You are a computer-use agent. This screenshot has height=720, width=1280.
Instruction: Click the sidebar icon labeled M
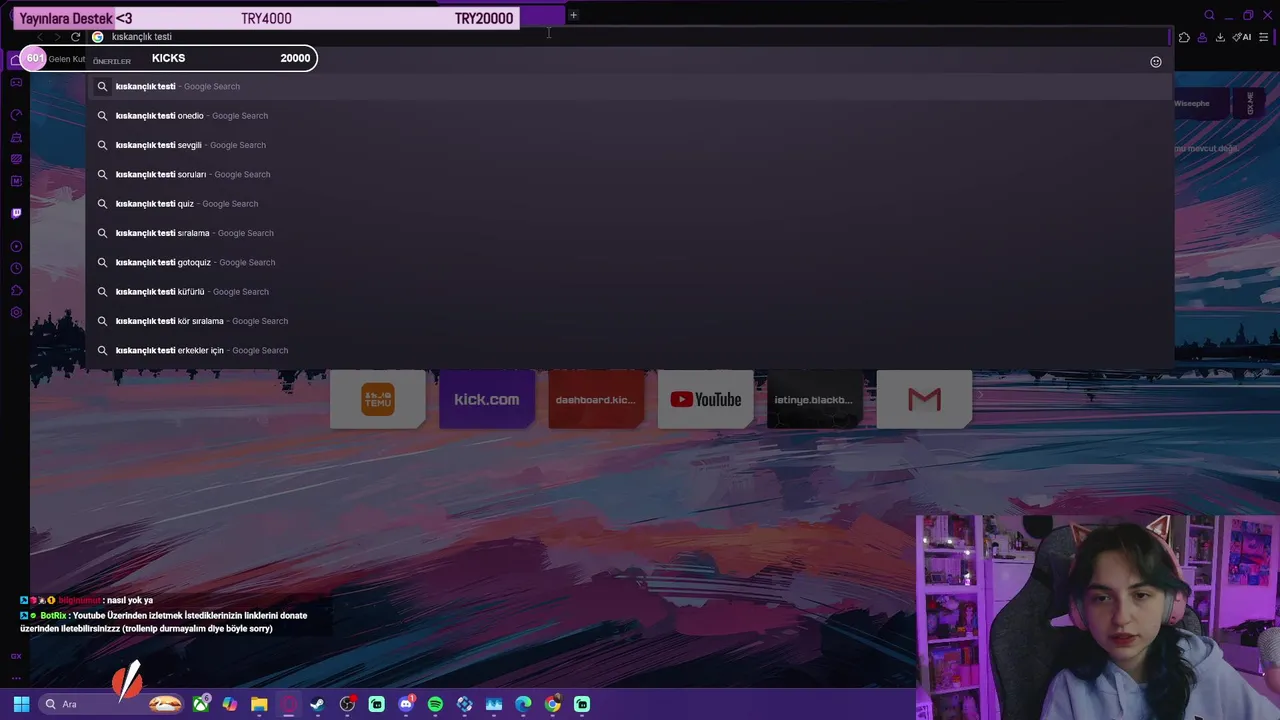point(16,181)
